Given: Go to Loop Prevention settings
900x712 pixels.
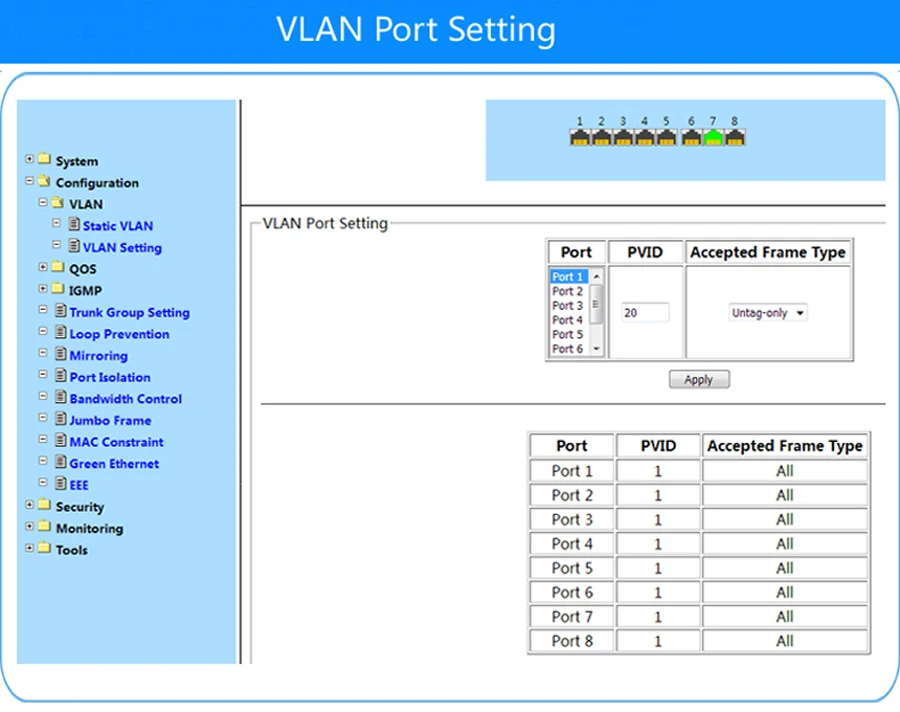Looking at the screenshot, I should (x=119, y=334).
